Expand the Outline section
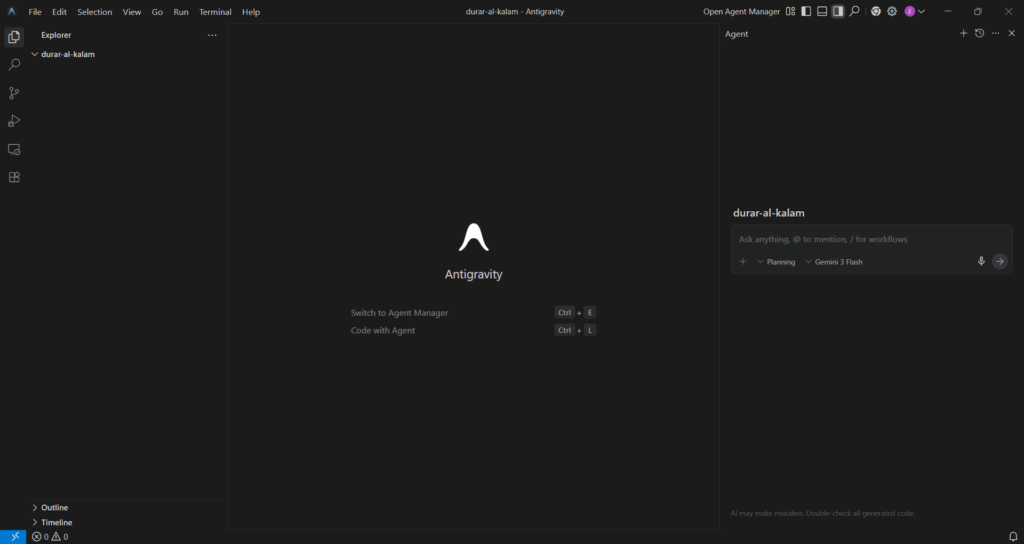Viewport: 1024px width, 544px height. [x=54, y=507]
